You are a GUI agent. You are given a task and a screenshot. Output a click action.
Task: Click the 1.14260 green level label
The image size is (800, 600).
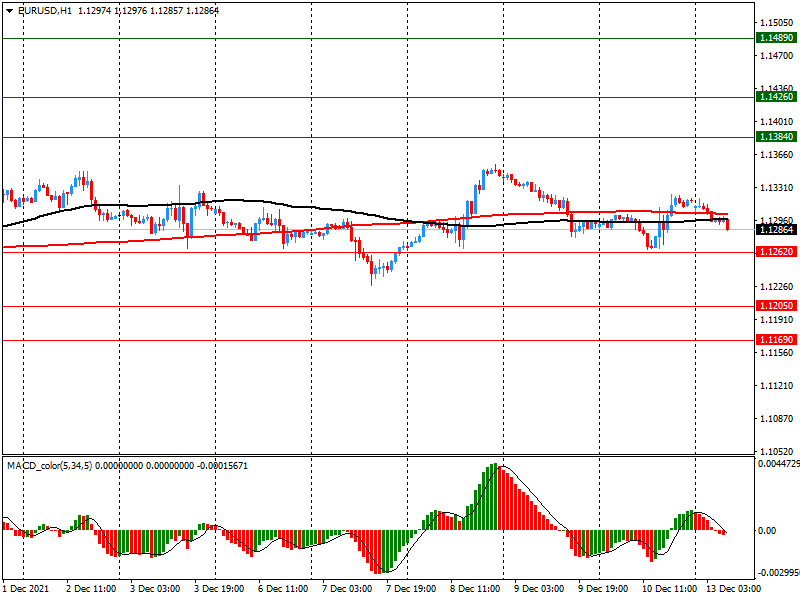point(777,97)
